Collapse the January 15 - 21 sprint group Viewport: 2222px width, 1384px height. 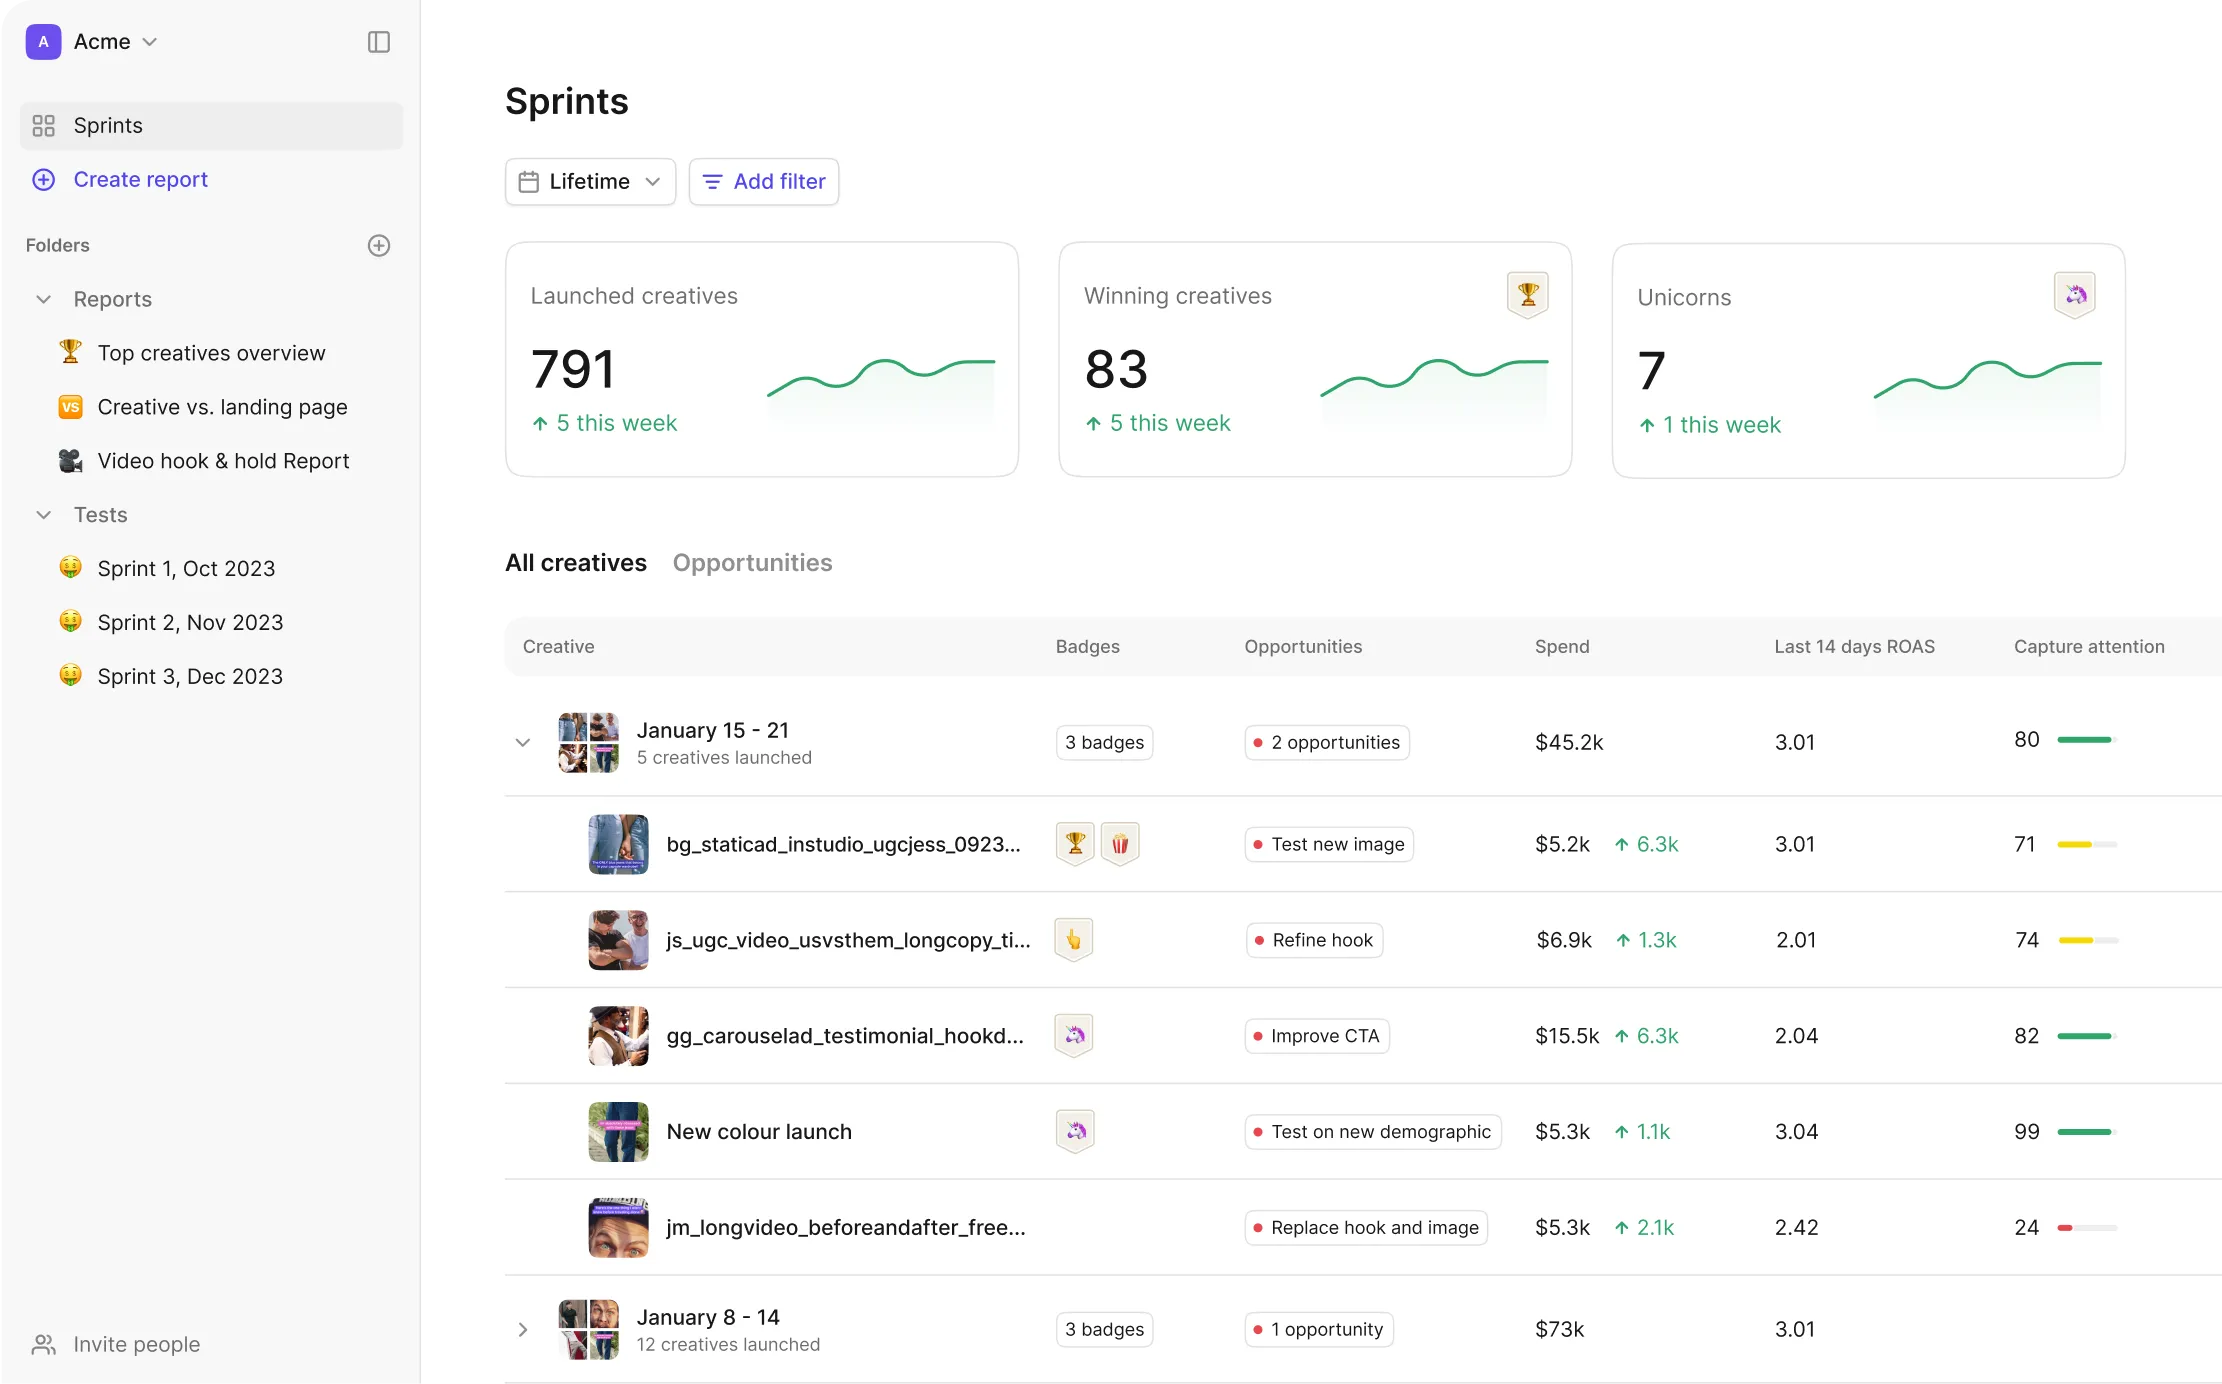point(522,743)
